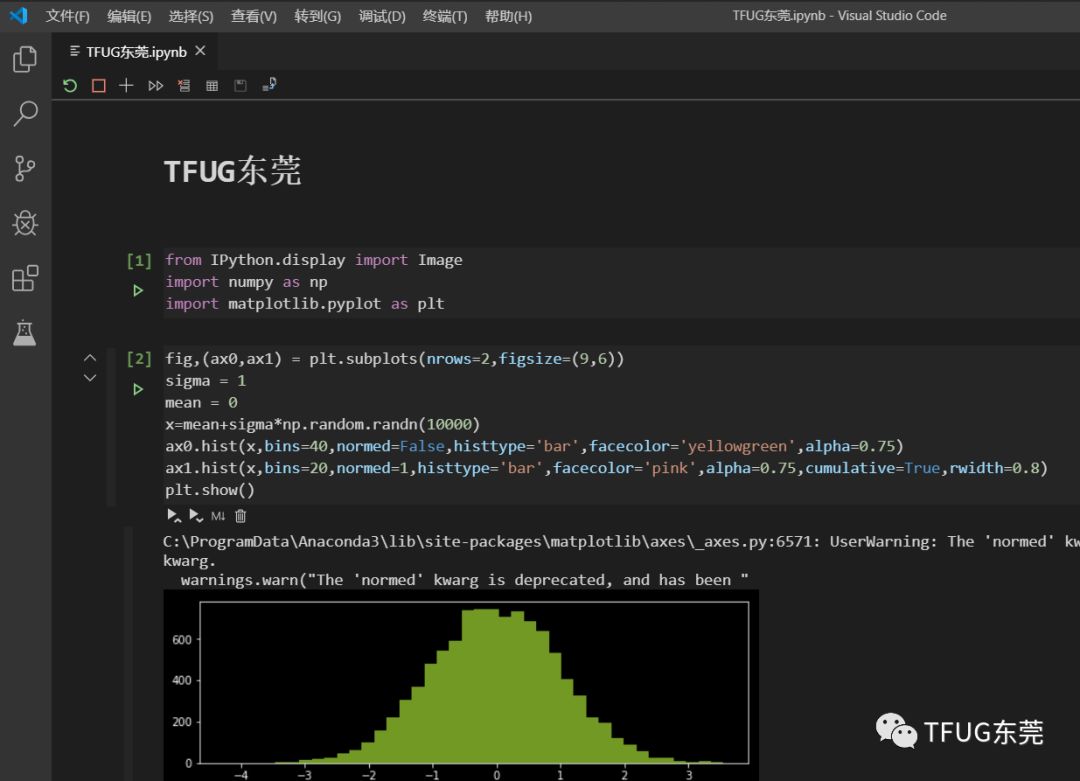The width and height of the screenshot is (1080, 781).
Task: Open the 选择(S) menu
Action: click(x=191, y=16)
